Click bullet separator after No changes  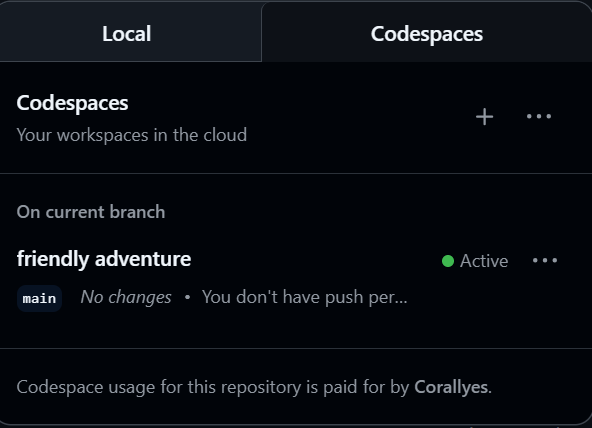pyautogui.click(x=187, y=297)
